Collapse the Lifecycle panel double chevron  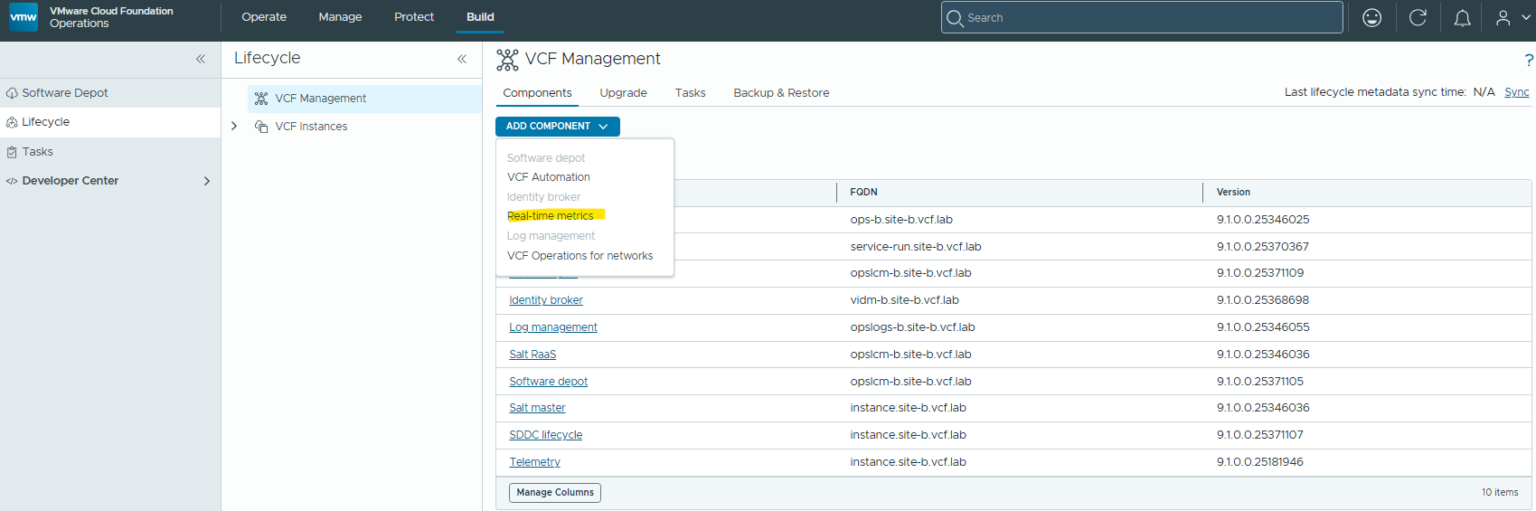(x=462, y=59)
